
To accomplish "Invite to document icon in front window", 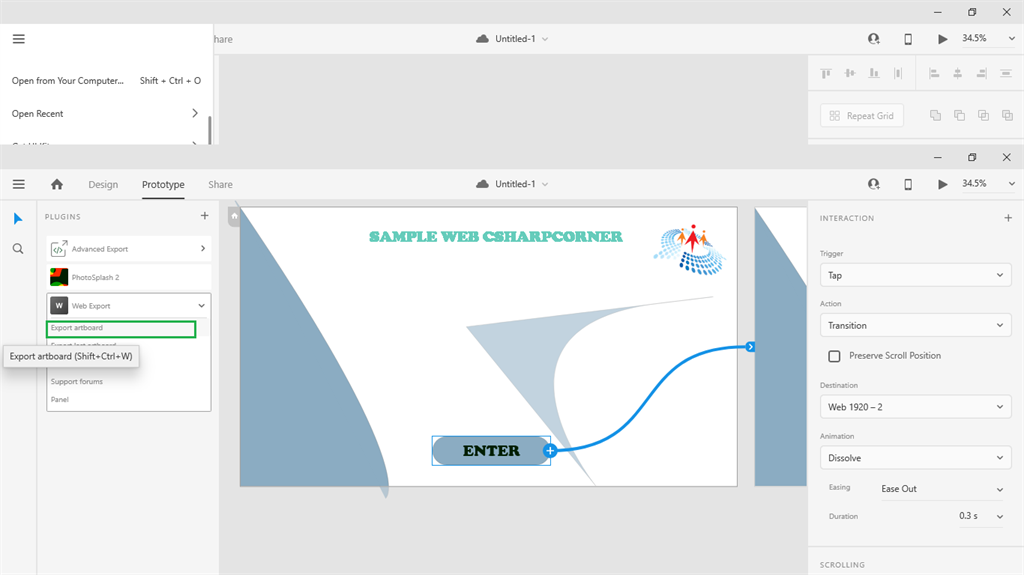I will pos(873,184).
